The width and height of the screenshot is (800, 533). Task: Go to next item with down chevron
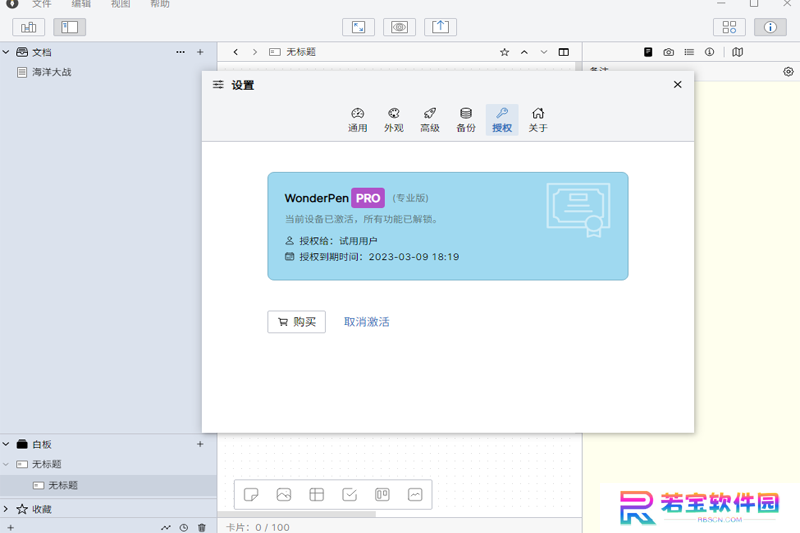[544, 52]
